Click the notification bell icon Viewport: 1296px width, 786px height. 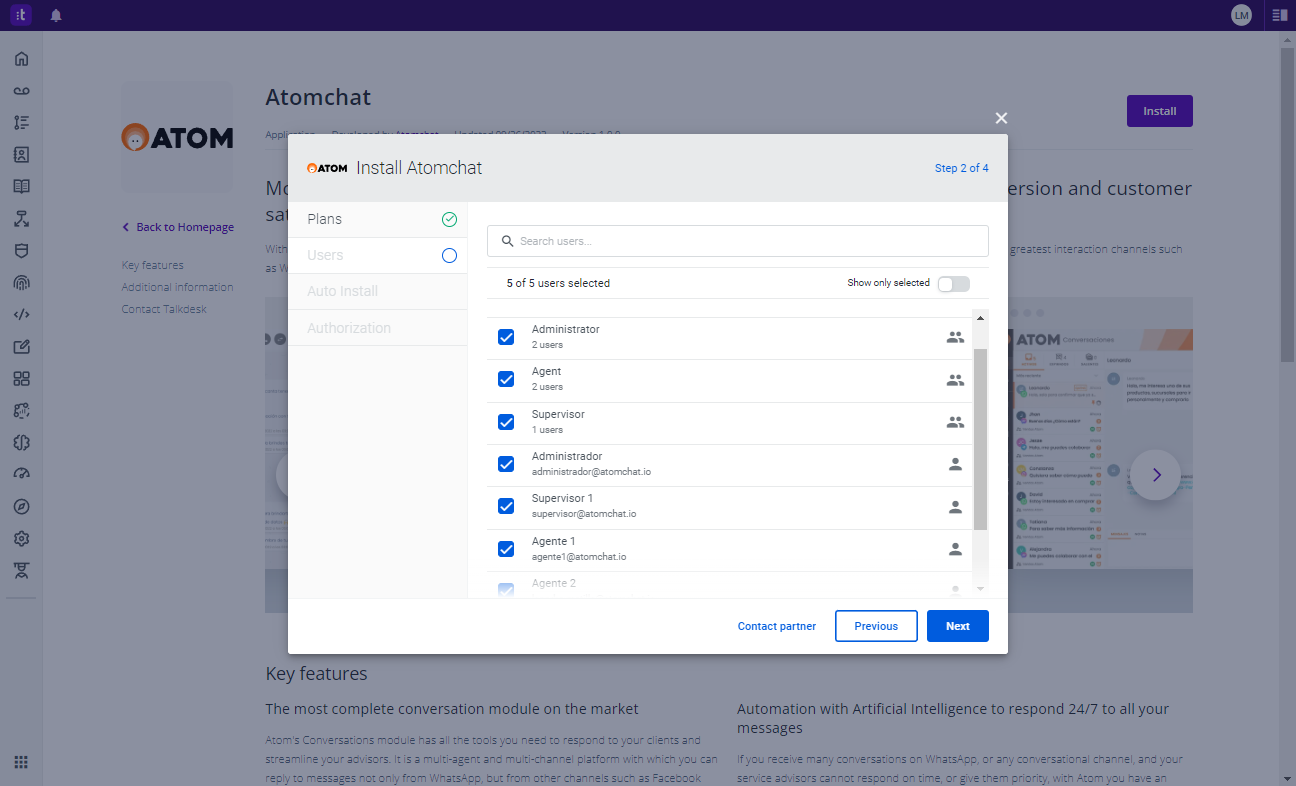56,15
